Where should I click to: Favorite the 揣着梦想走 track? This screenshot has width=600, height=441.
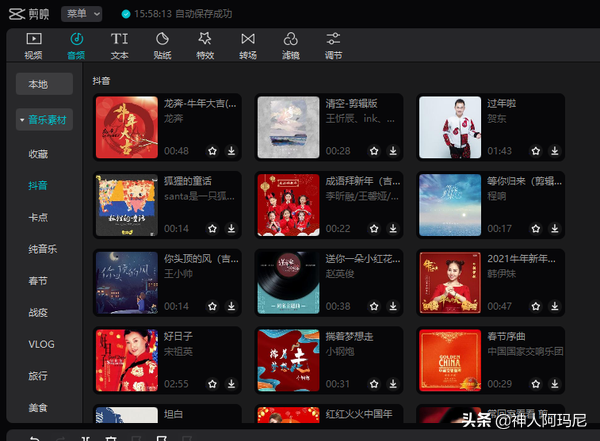(374, 384)
